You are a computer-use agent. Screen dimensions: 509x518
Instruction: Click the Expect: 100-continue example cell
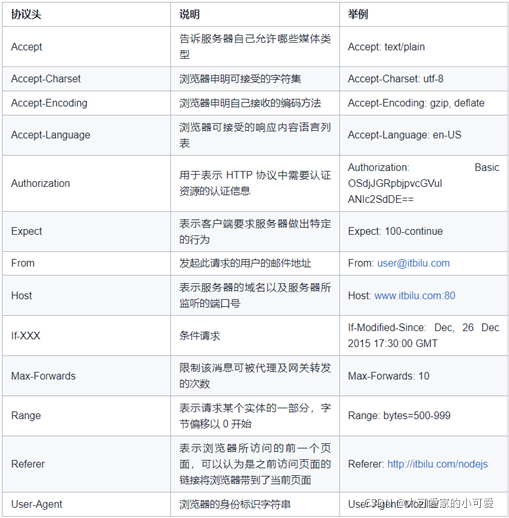pyautogui.click(x=424, y=231)
